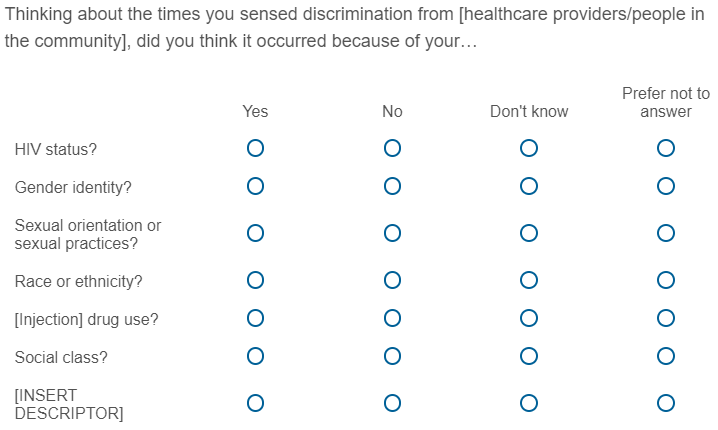718x430 pixels.
Task: Choose Don't know for Injection drug use
Action: pos(529,319)
